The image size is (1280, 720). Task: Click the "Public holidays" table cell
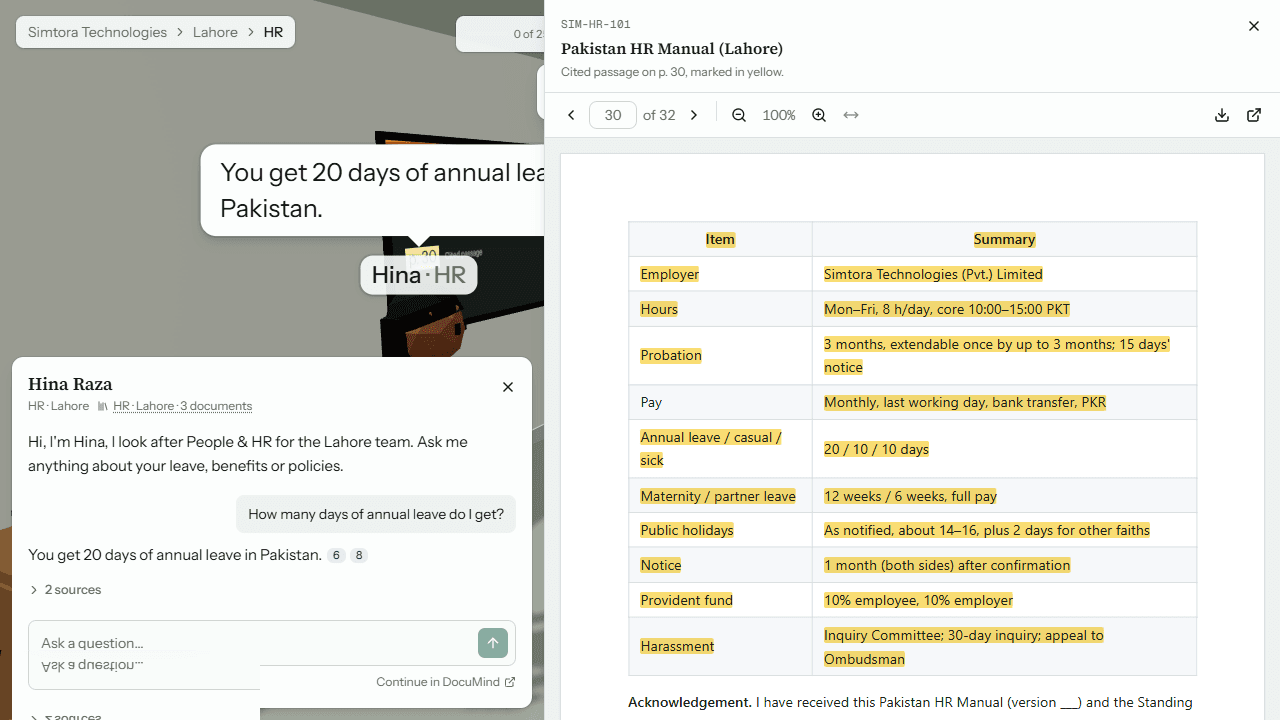(720, 530)
